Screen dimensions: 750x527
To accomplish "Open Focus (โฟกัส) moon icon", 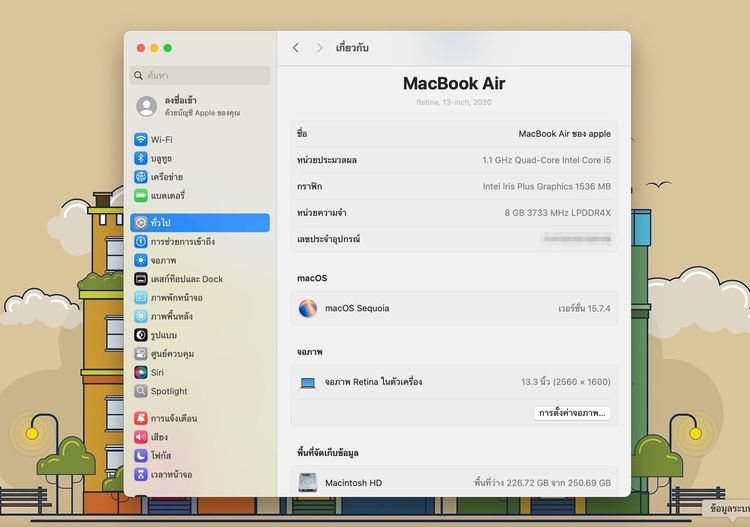I will [x=141, y=455].
